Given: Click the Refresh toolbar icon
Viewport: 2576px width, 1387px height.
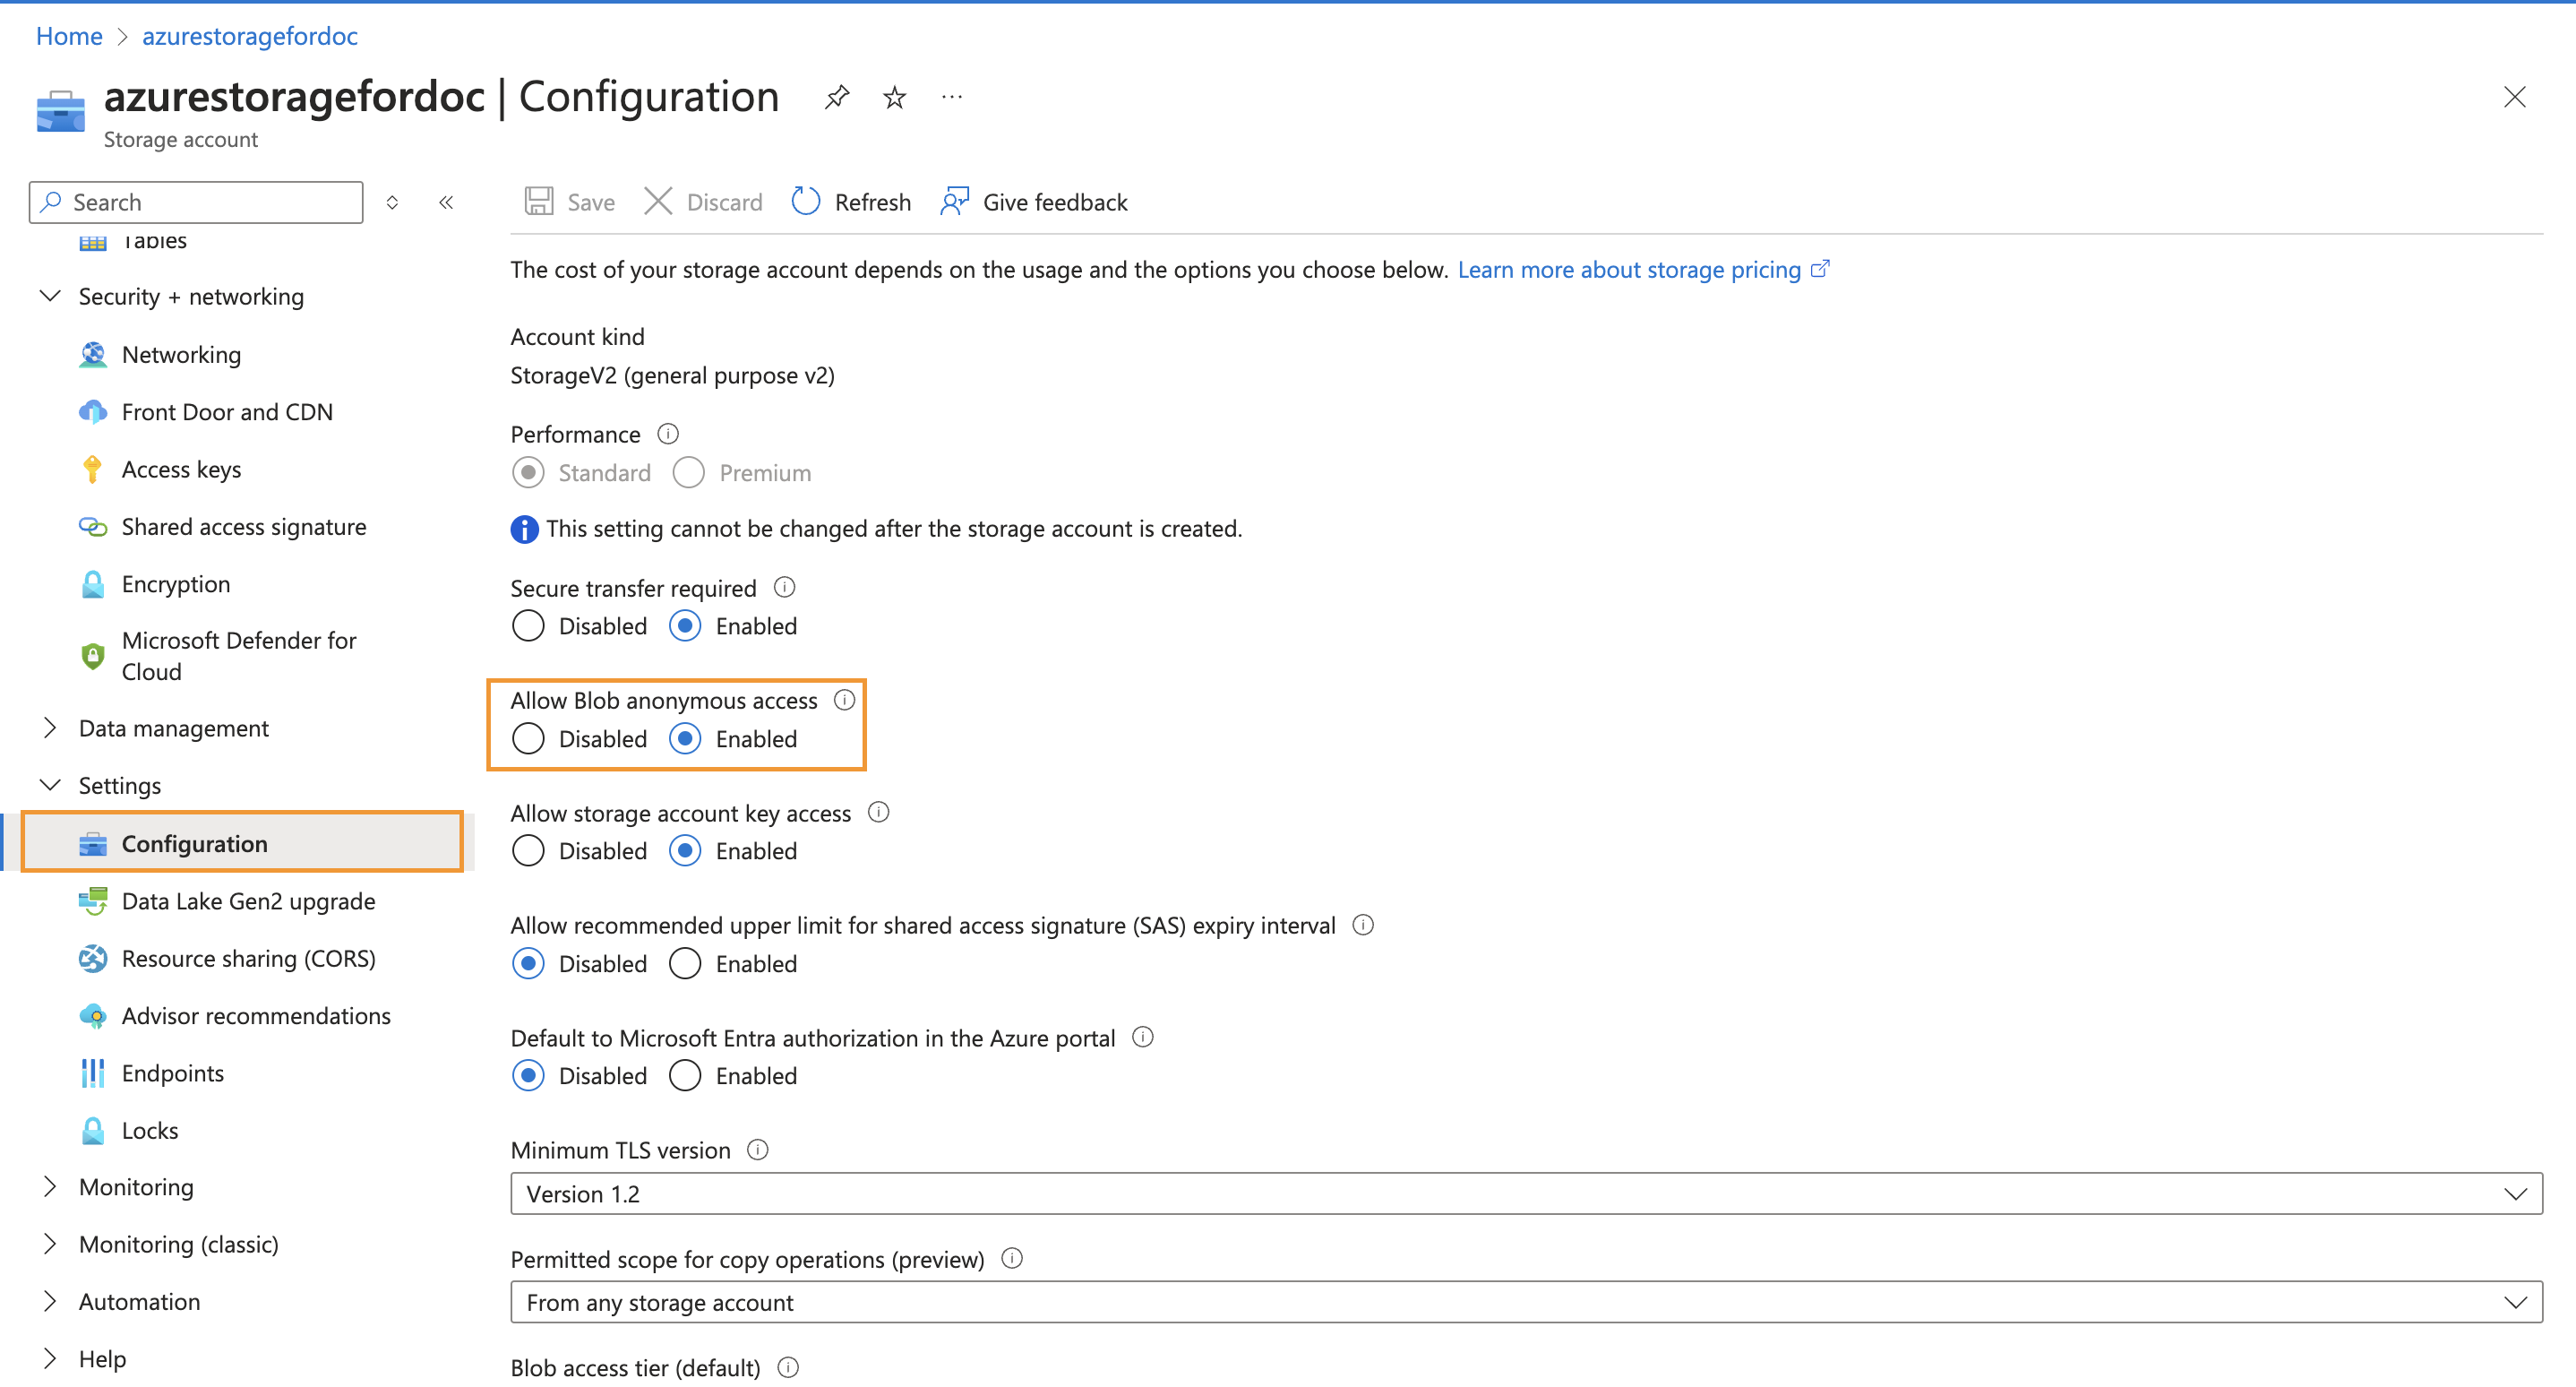Looking at the screenshot, I should pyautogui.click(x=805, y=202).
